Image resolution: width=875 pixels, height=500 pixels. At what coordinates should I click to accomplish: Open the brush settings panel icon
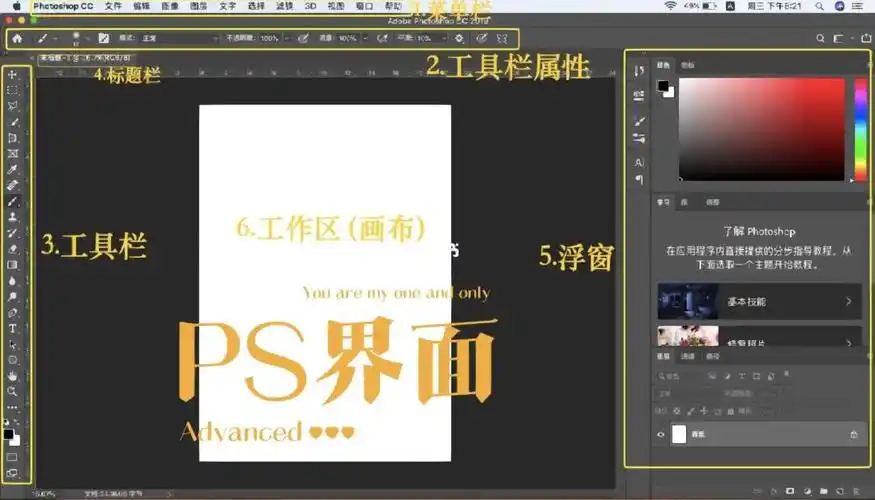[104, 39]
